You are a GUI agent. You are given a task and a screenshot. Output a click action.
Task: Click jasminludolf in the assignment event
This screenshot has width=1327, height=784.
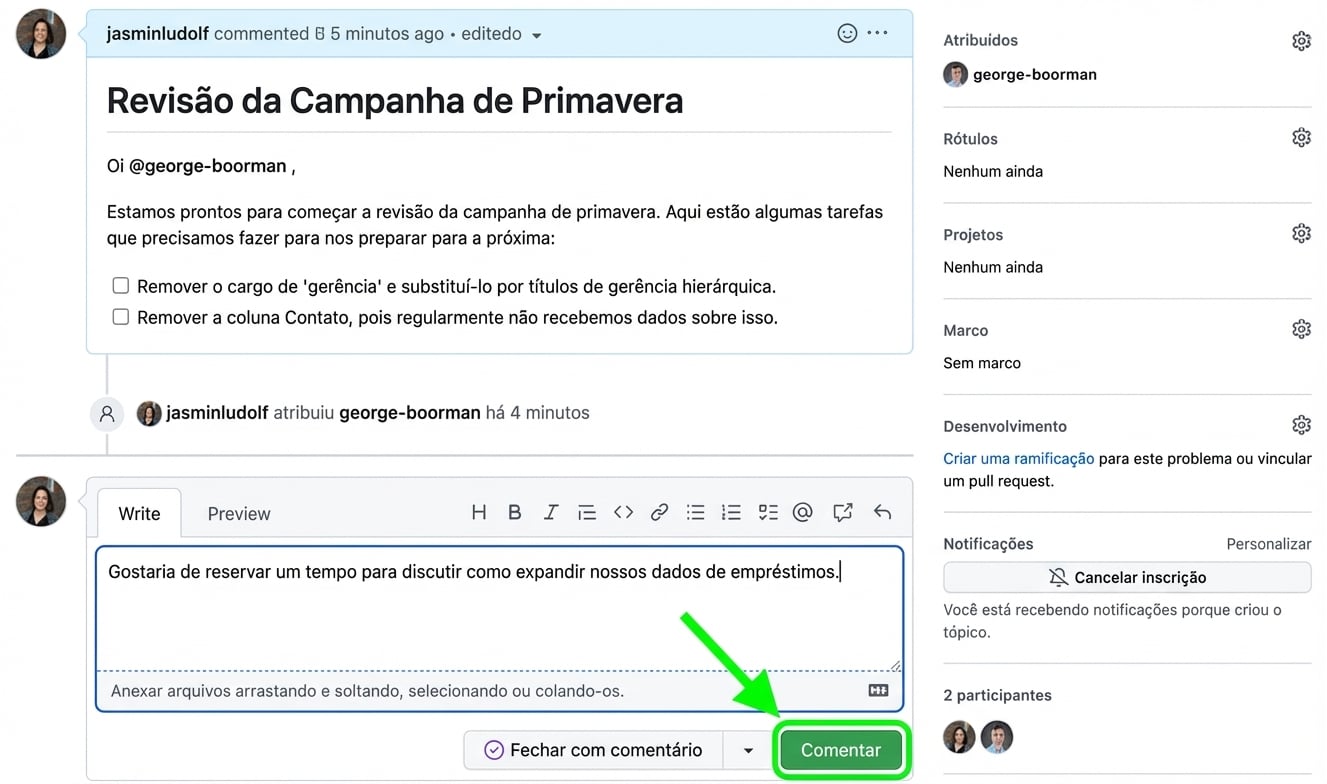(x=218, y=412)
